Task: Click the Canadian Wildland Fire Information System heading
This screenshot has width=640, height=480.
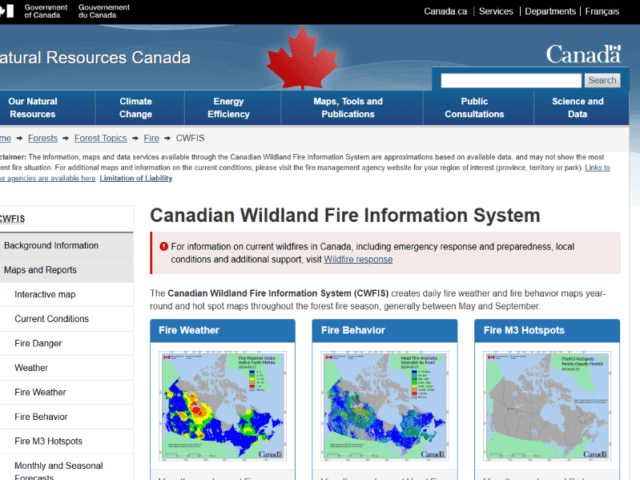Action: coord(345,216)
